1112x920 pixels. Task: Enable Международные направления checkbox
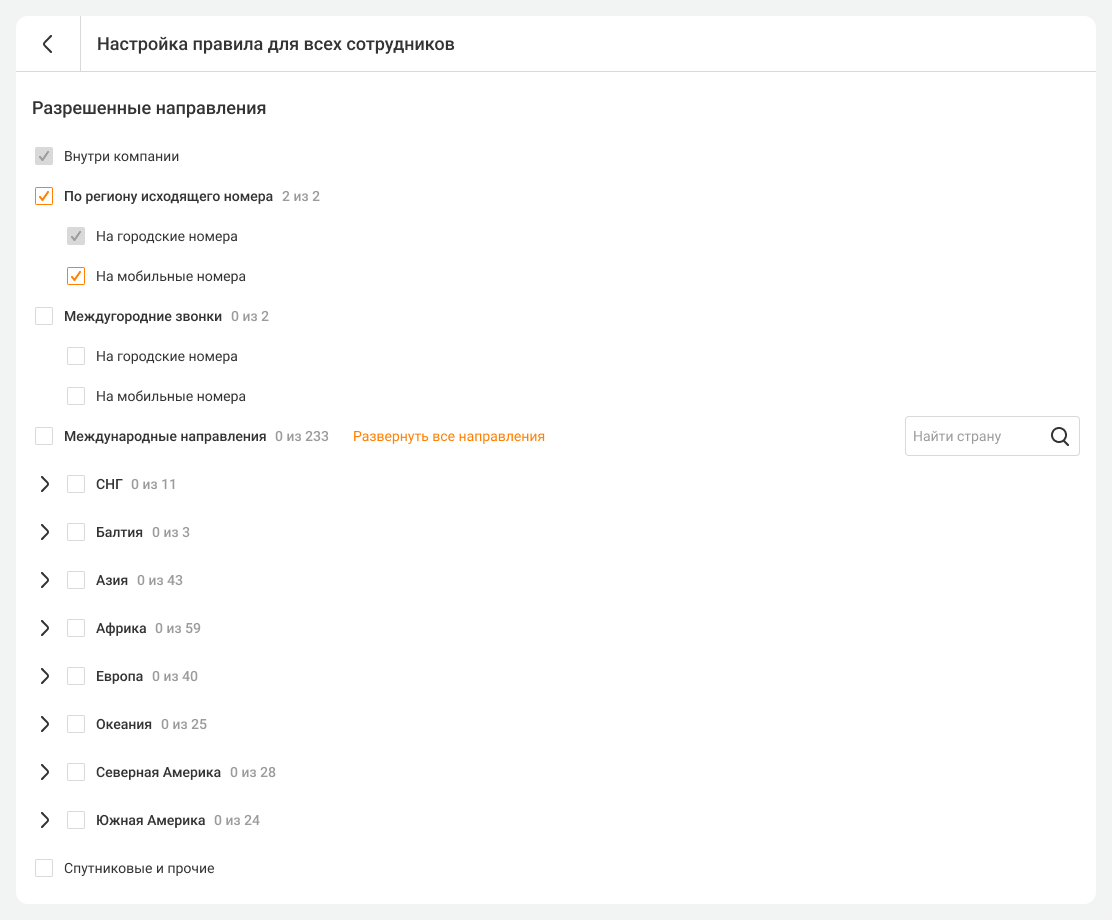44,436
